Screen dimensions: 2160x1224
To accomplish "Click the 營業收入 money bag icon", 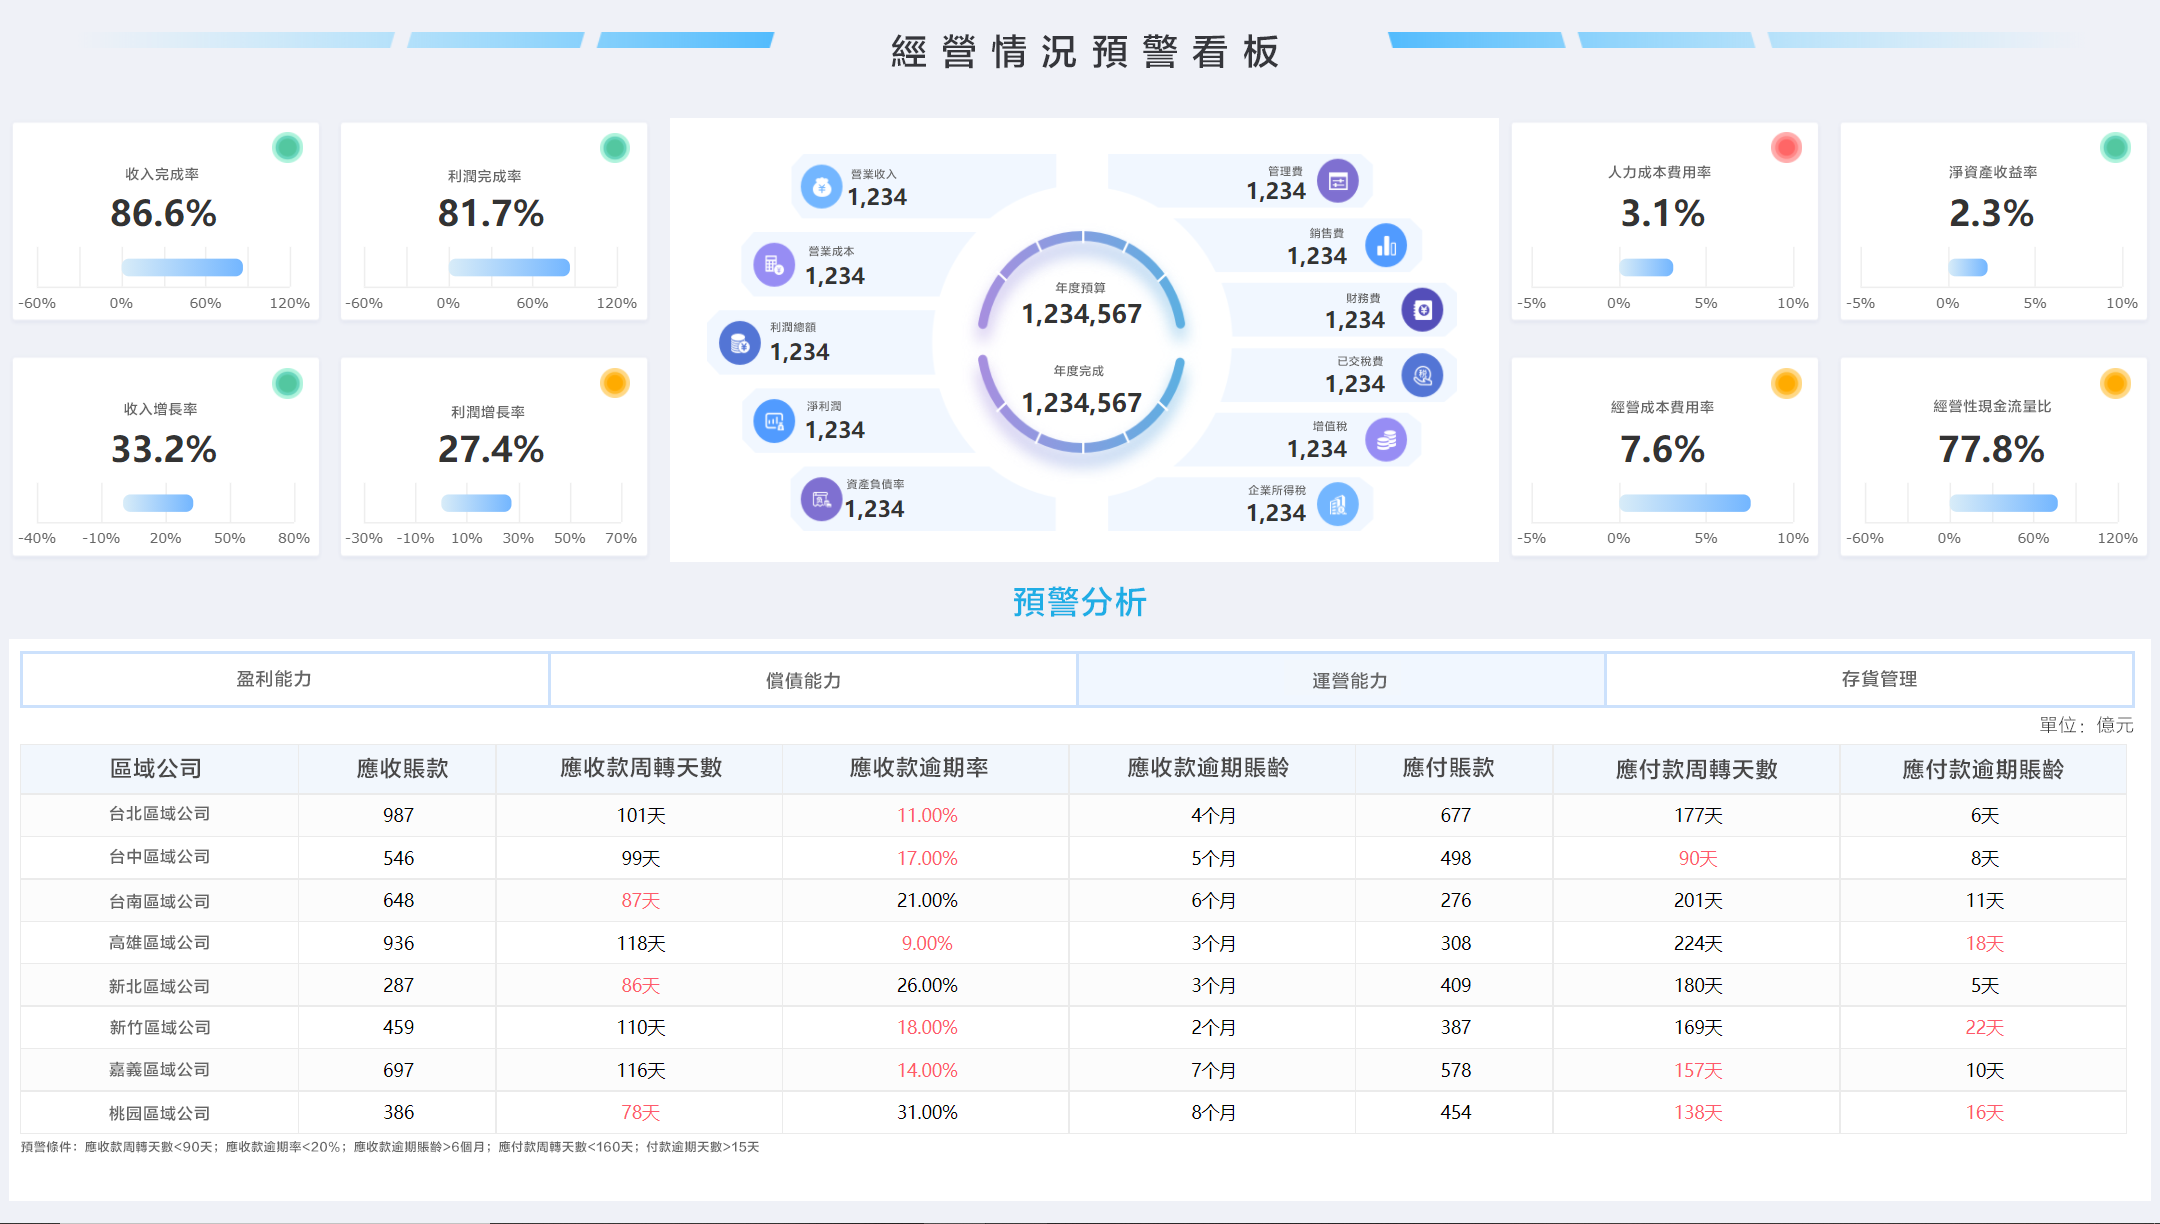I will point(821,187).
